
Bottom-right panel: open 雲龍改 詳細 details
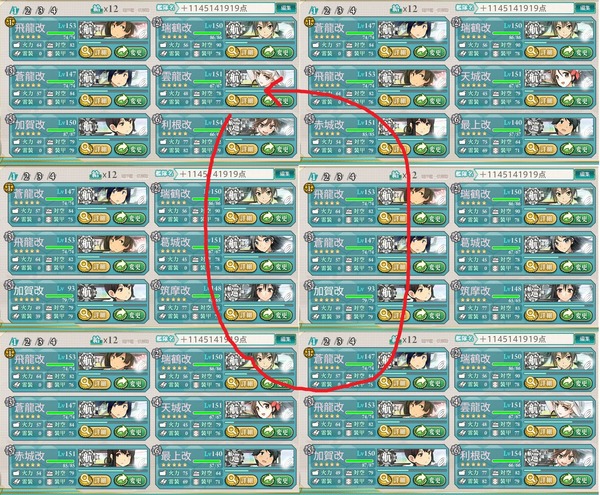click(540, 431)
